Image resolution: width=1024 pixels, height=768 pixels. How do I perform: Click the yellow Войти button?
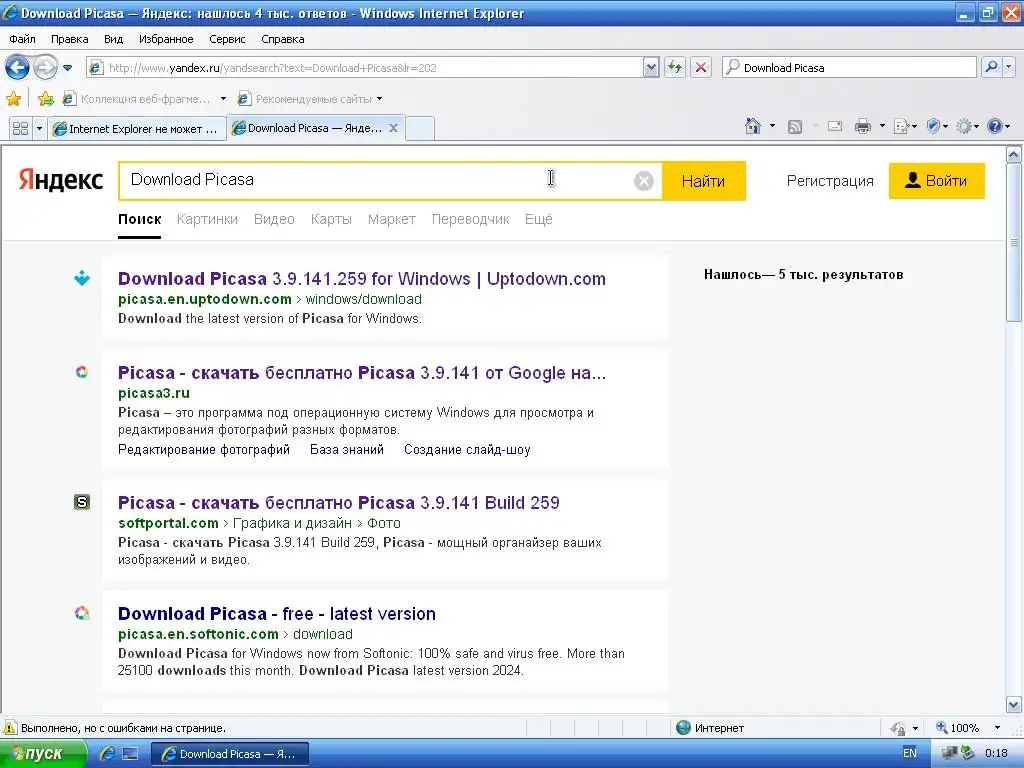pyautogui.click(x=936, y=181)
